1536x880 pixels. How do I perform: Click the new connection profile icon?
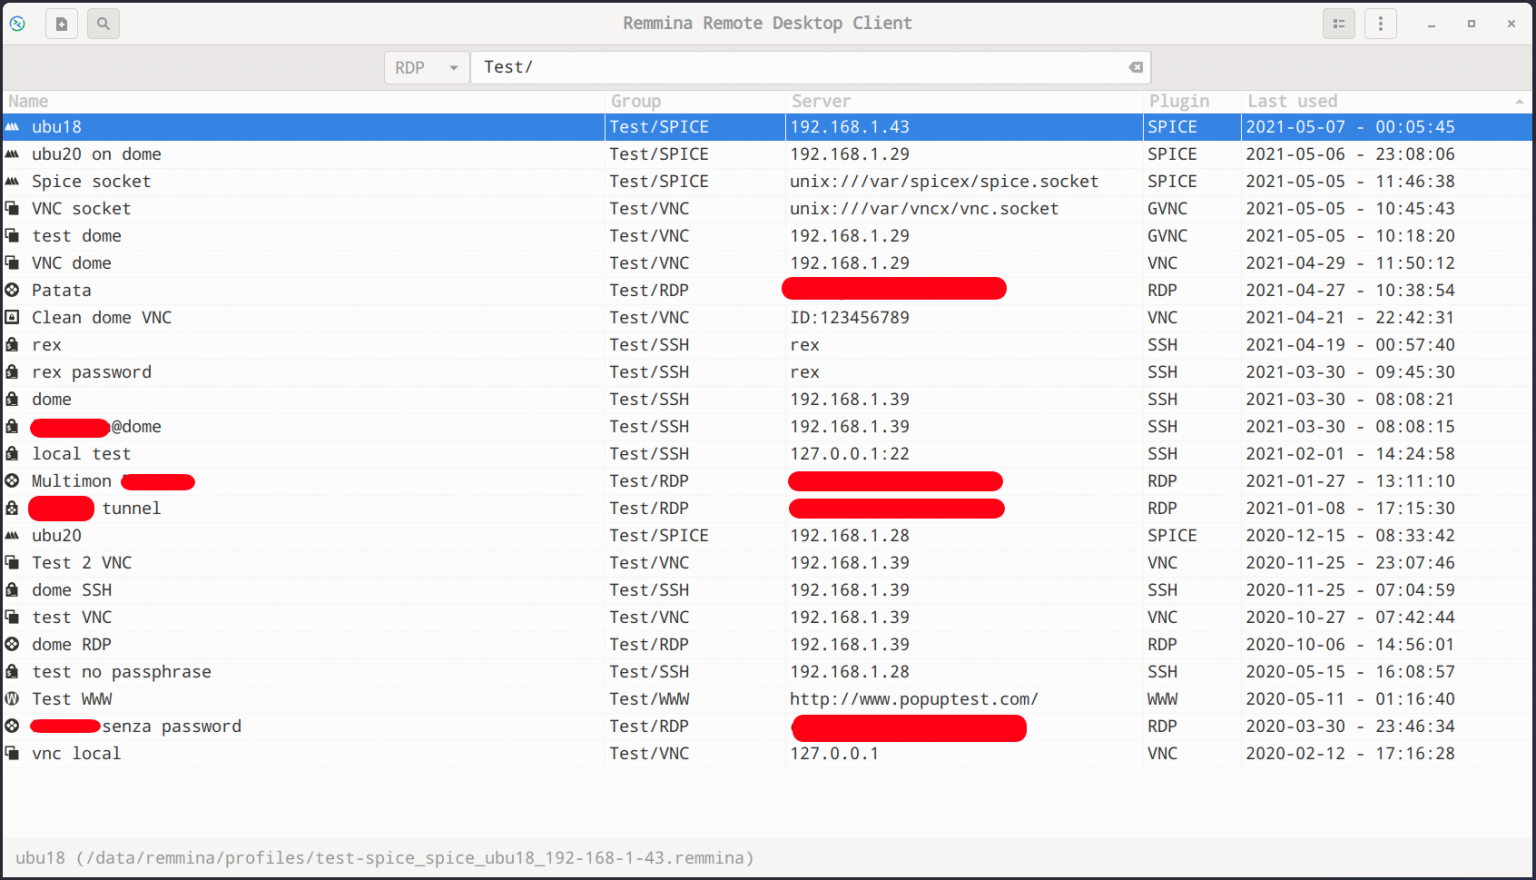coord(61,24)
